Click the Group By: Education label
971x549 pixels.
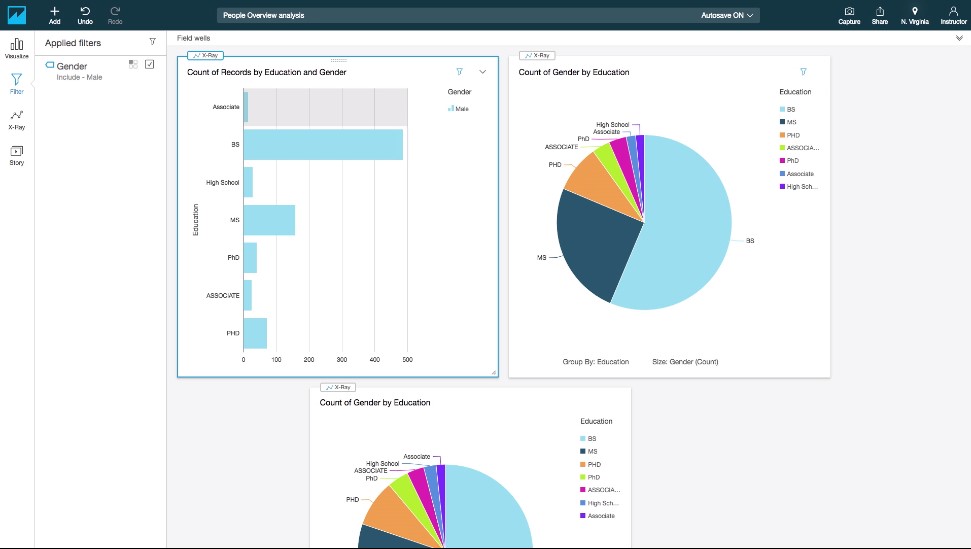coord(596,361)
